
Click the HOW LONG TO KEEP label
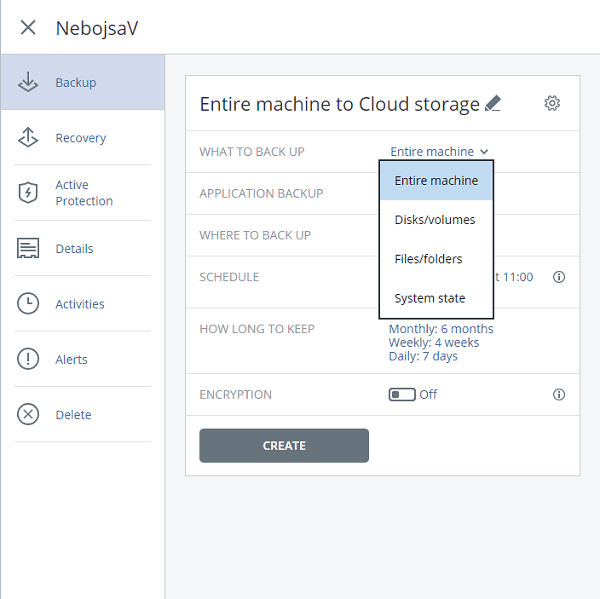(257, 329)
